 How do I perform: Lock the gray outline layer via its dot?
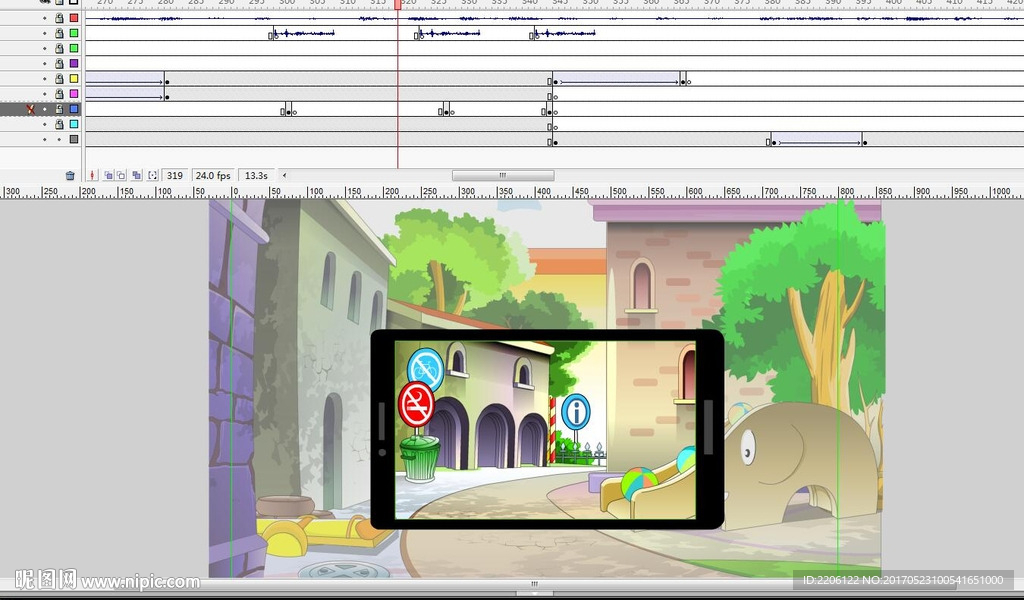(59, 139)
